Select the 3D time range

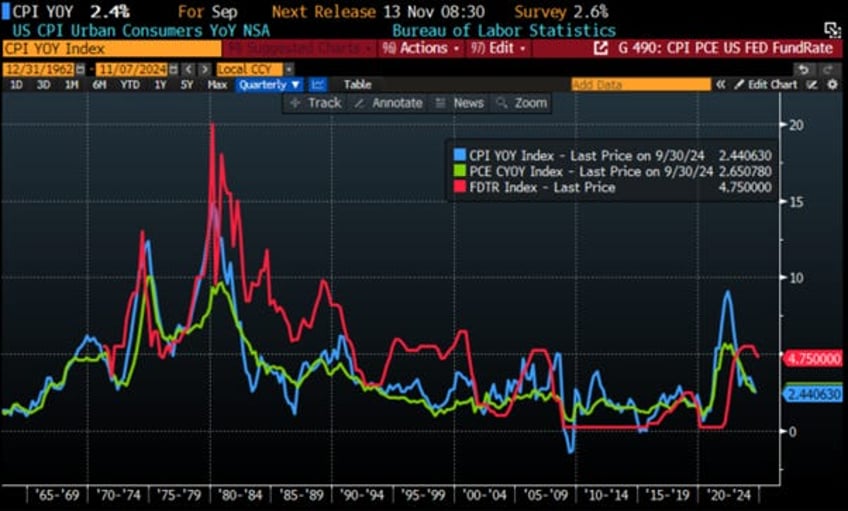(43, 84)
